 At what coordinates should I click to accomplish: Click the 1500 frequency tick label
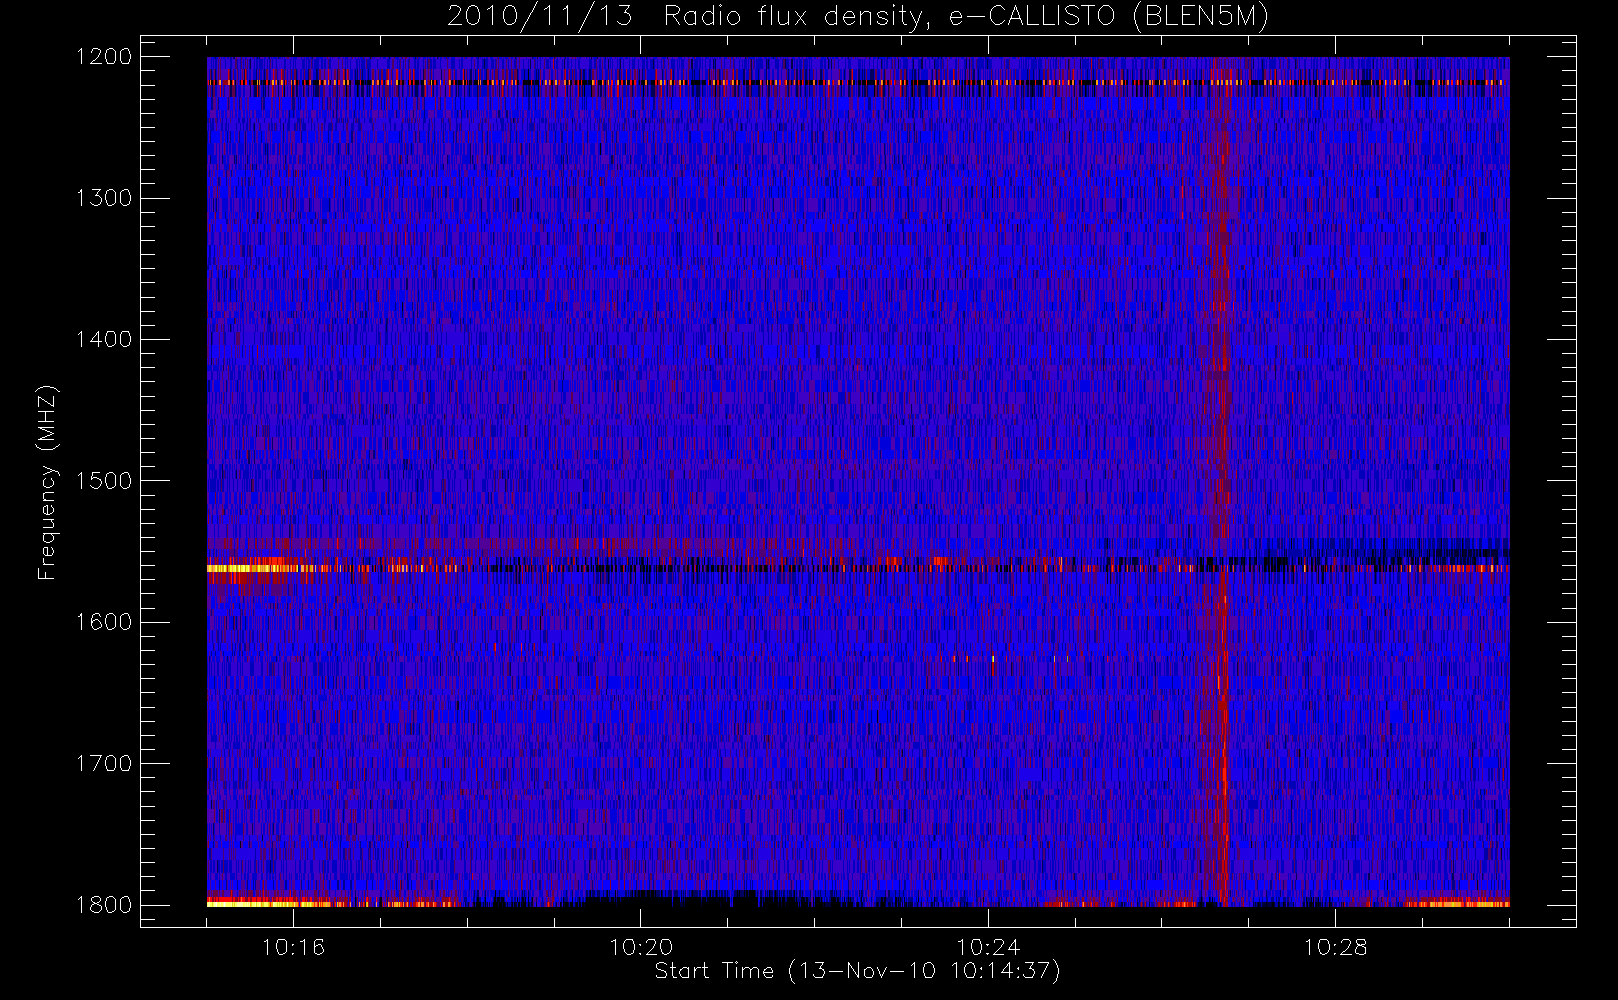point(104,481)
